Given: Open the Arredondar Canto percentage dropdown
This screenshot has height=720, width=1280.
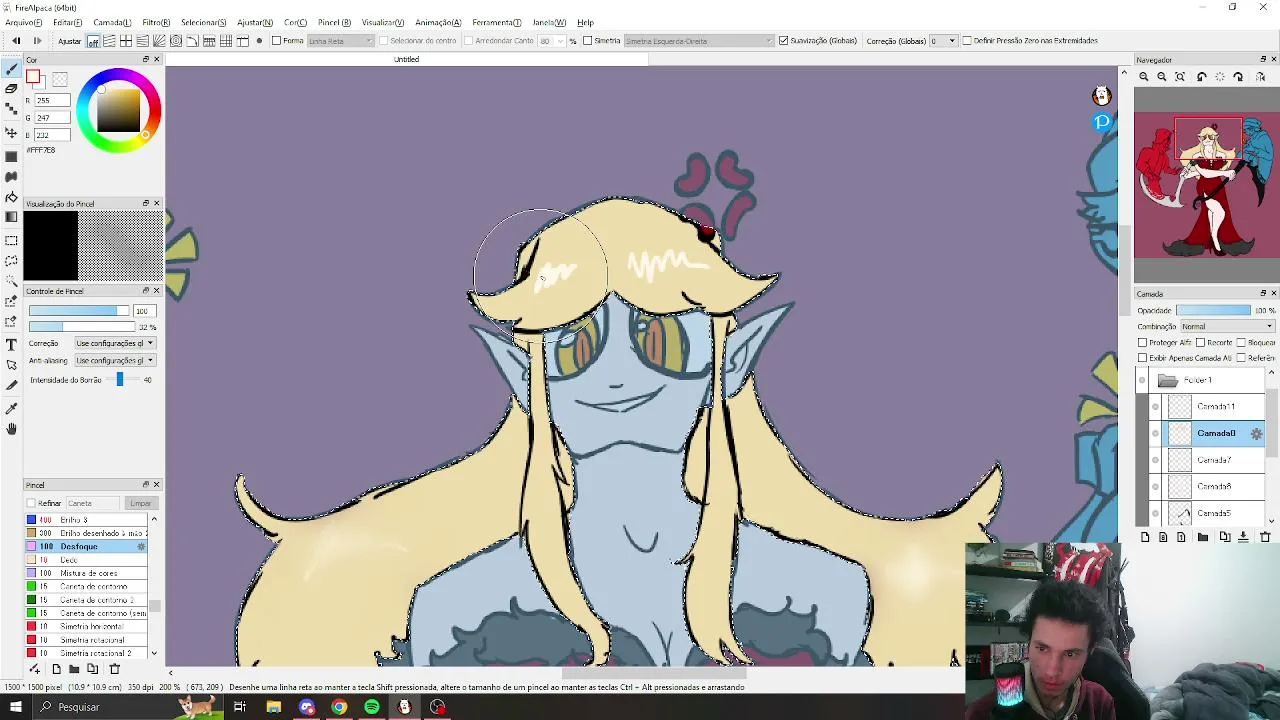Looking at the screenshot, I should 551,41.
